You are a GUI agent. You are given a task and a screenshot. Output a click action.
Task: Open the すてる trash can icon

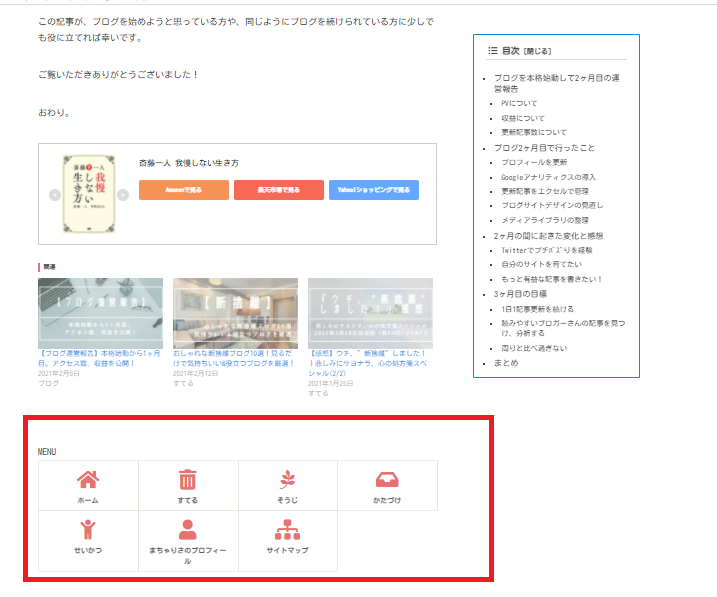coord(187,479)
